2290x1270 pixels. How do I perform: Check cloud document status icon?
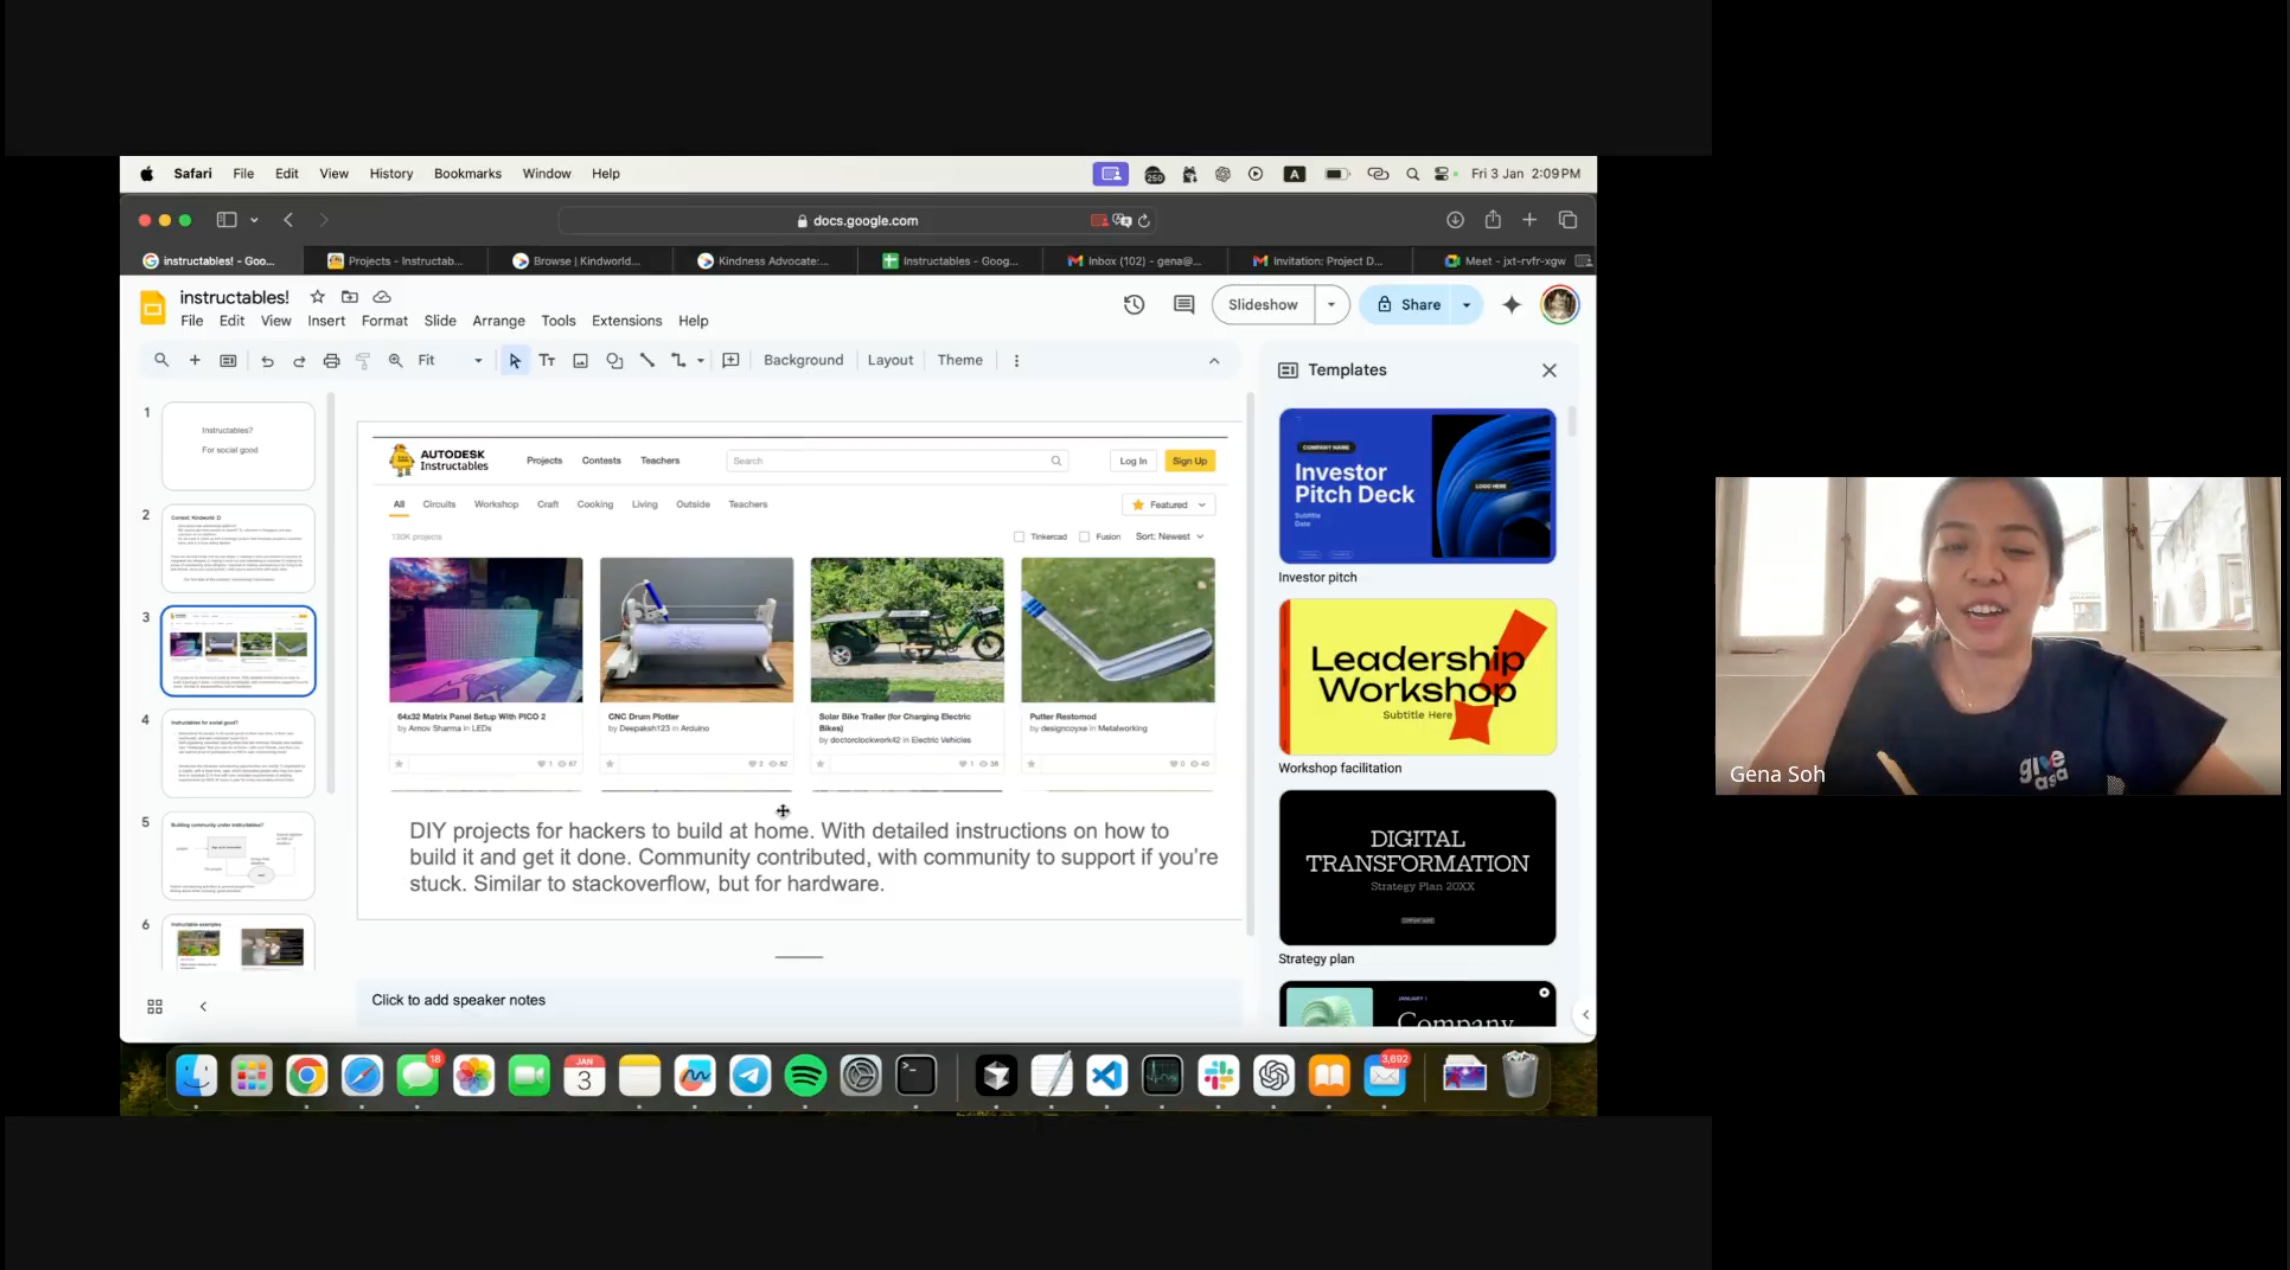click(x=381, y=297)
